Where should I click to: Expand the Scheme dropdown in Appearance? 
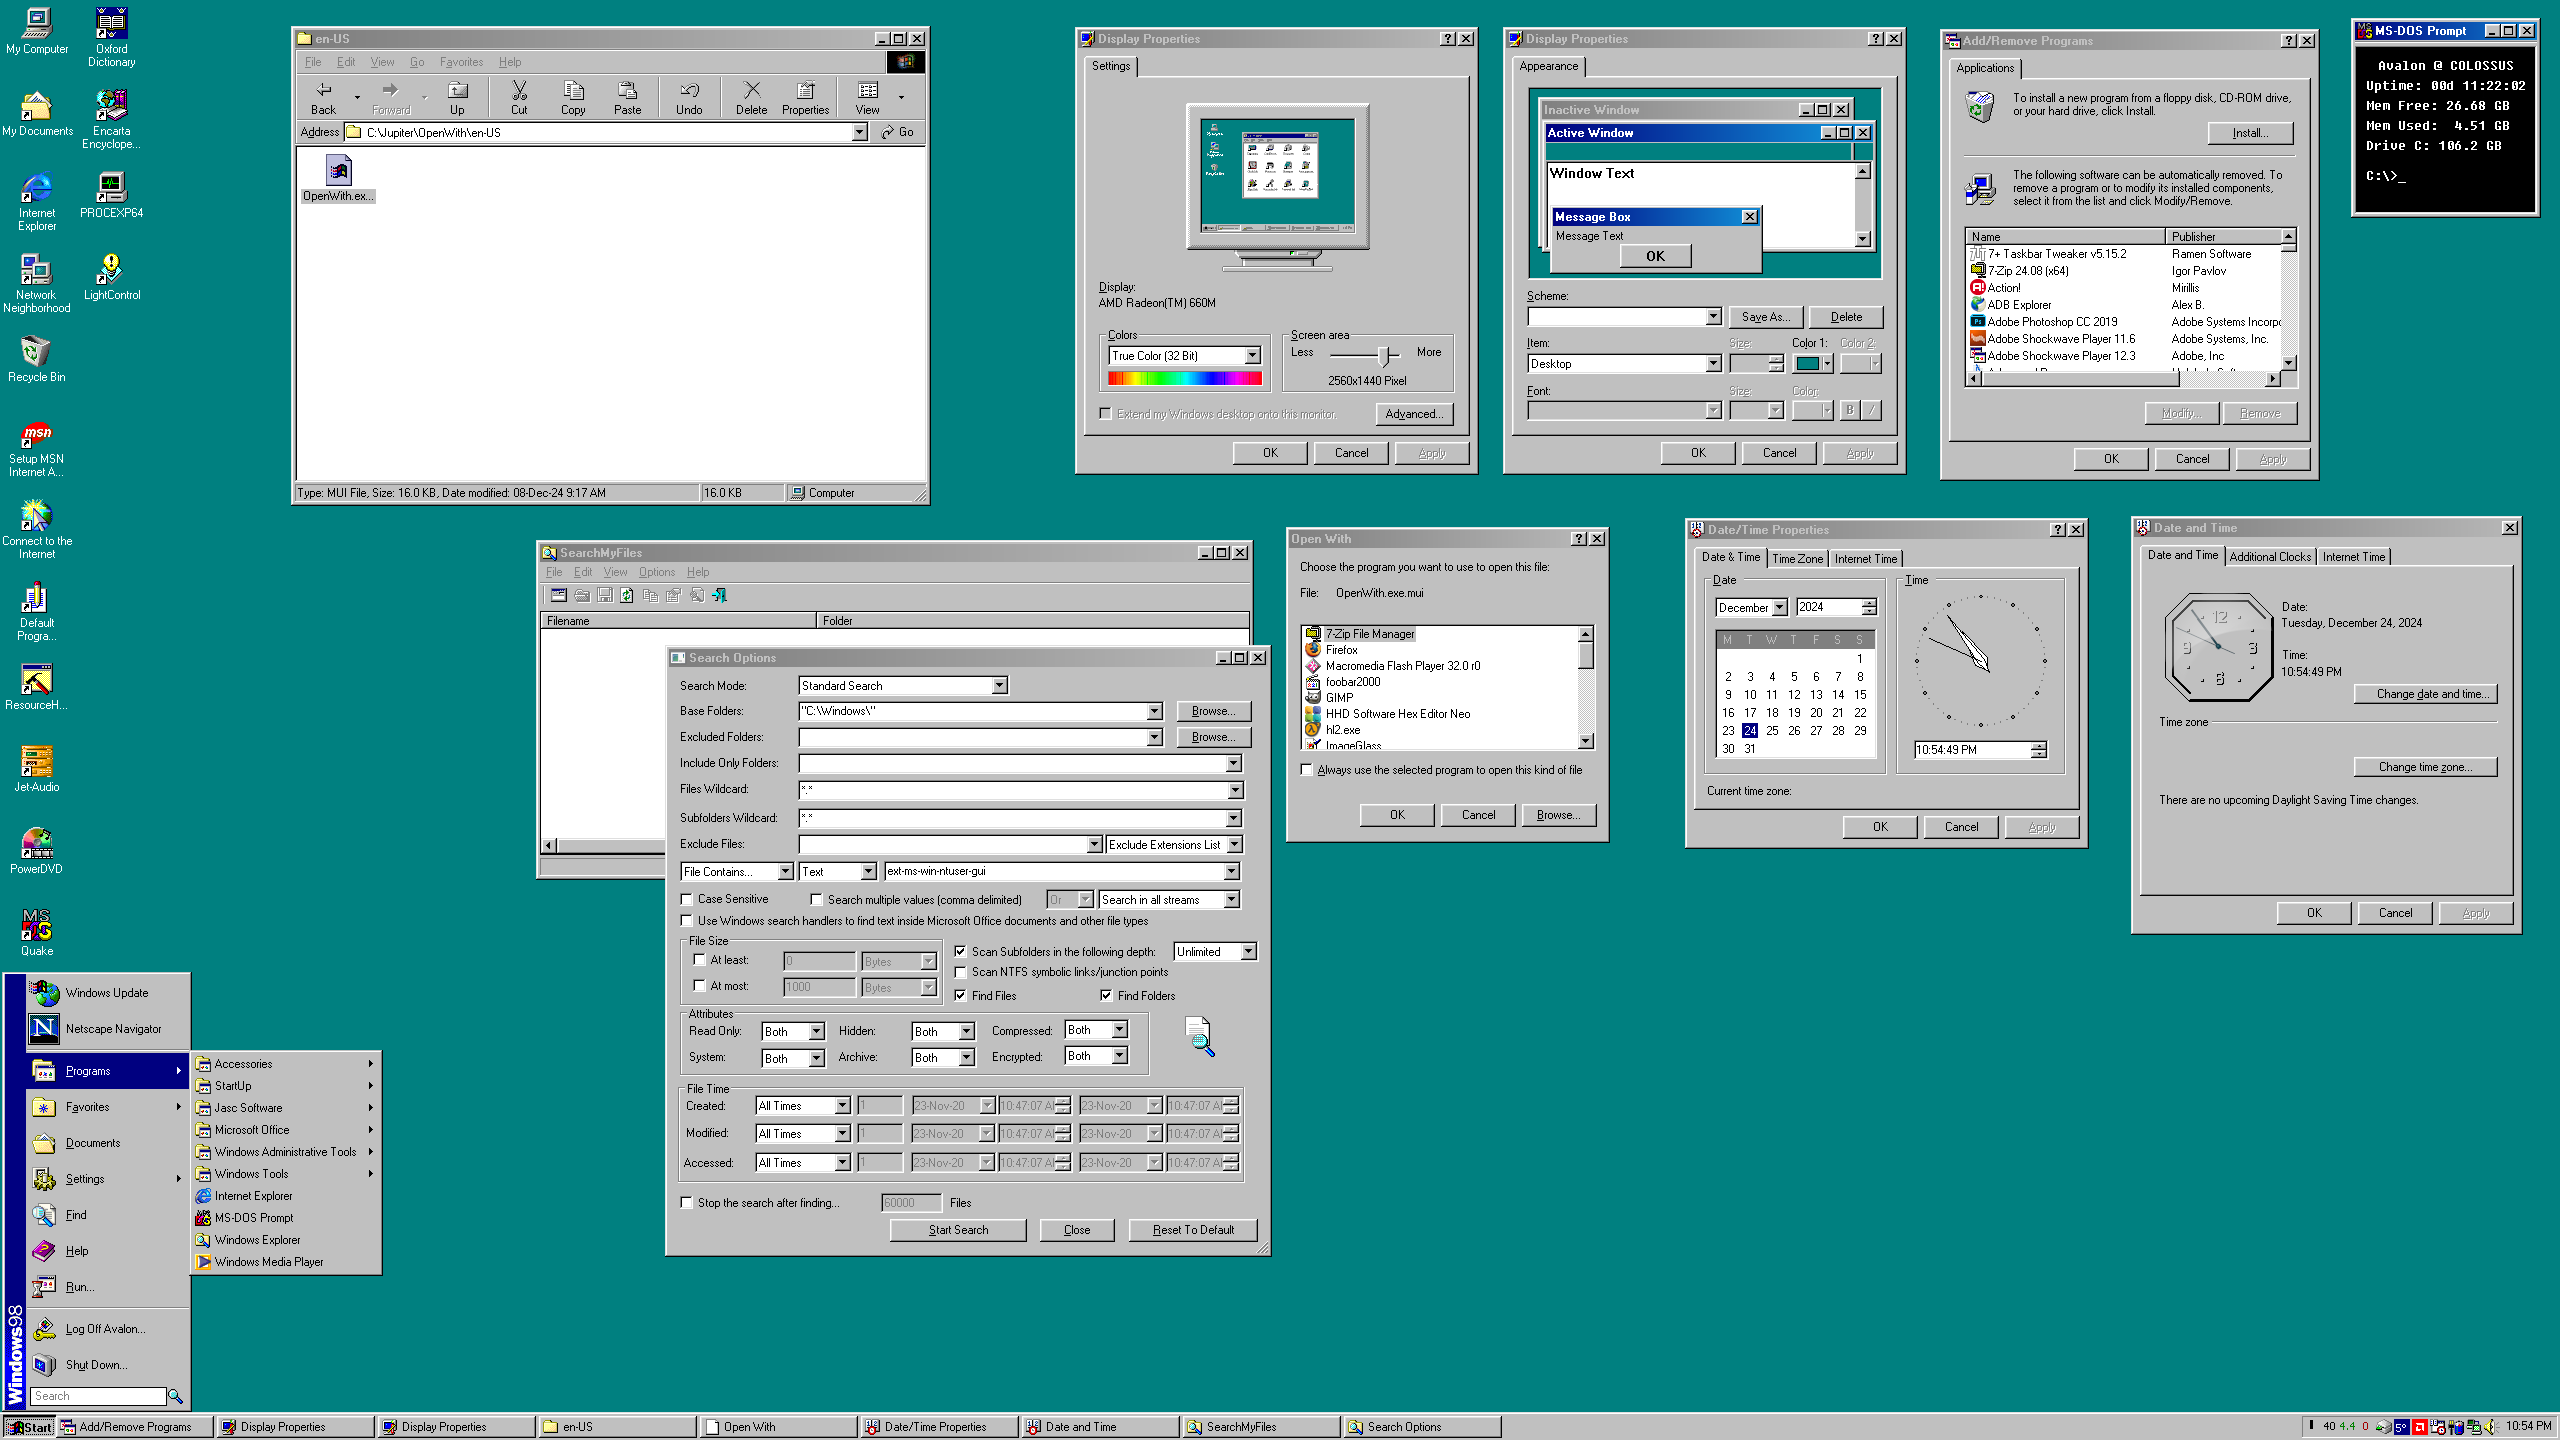(1713, 317)
